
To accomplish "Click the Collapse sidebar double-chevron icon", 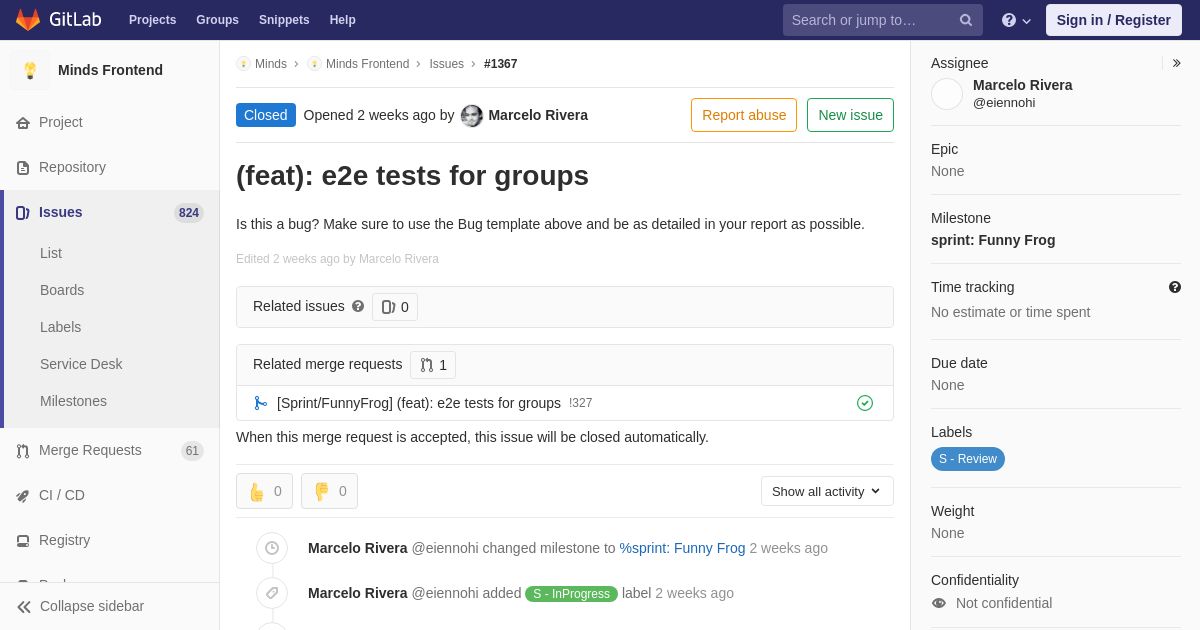I will click(x=24, y=607).
